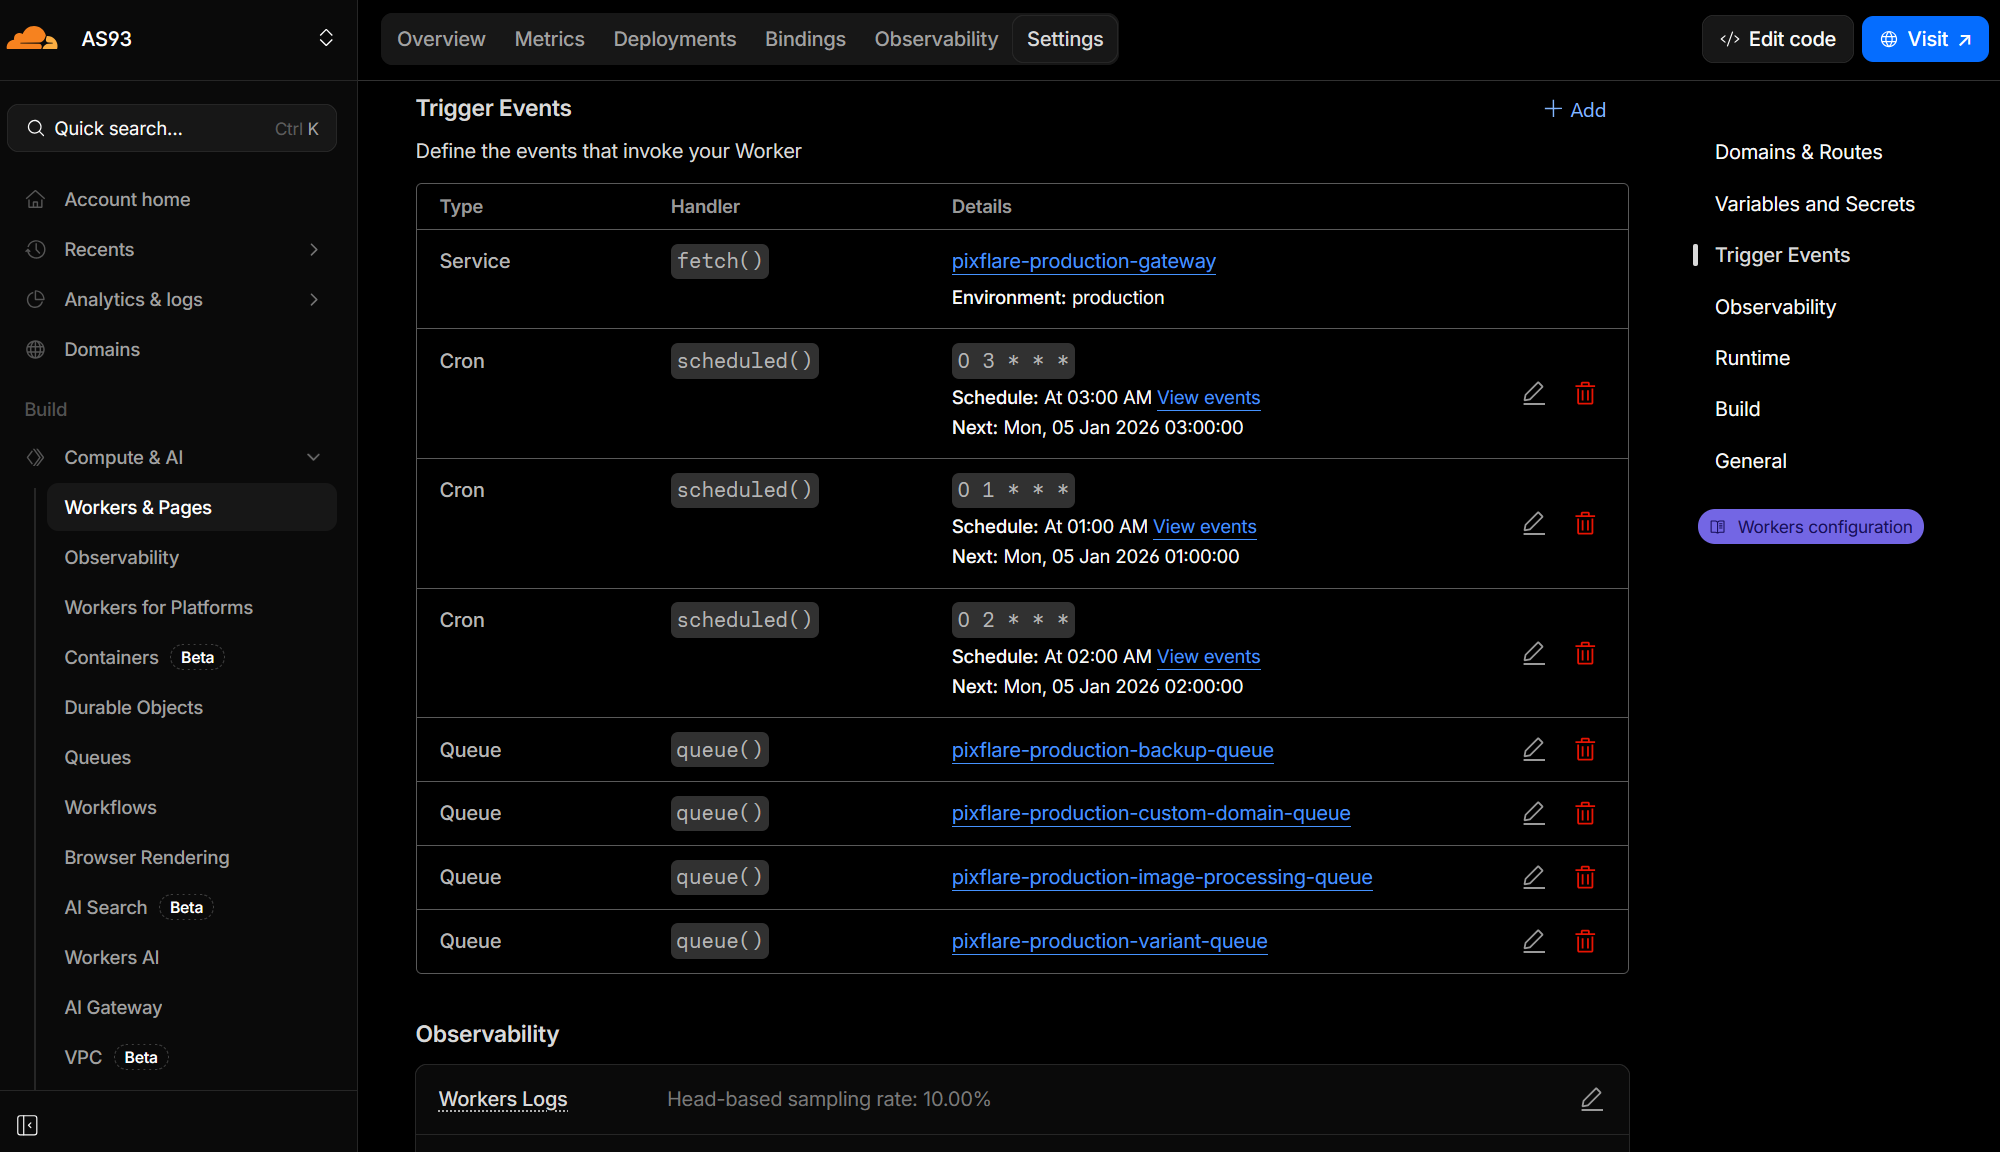Delete the pixflare-production-backup-queue trigger
Image resolution: width=2000 pixels, height=1152 pixels.
[1585, 750]
